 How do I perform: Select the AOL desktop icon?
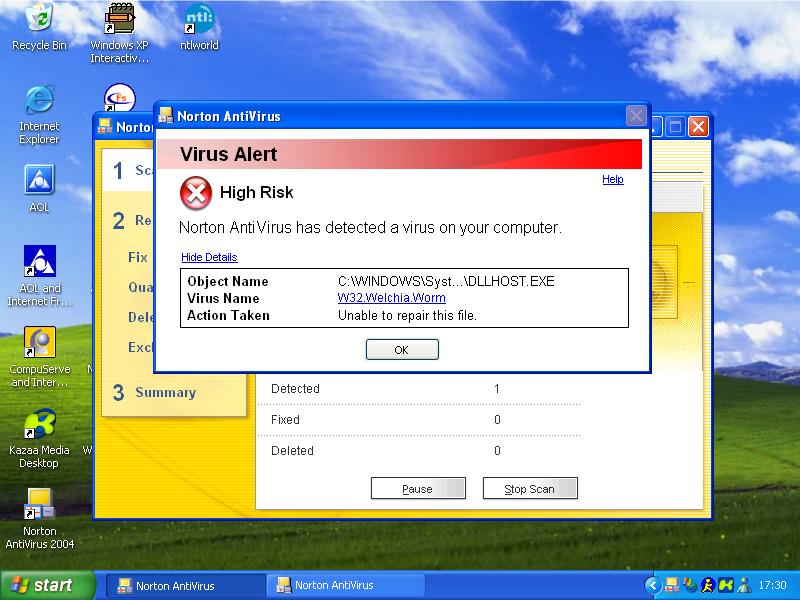(x=39, y=189)
